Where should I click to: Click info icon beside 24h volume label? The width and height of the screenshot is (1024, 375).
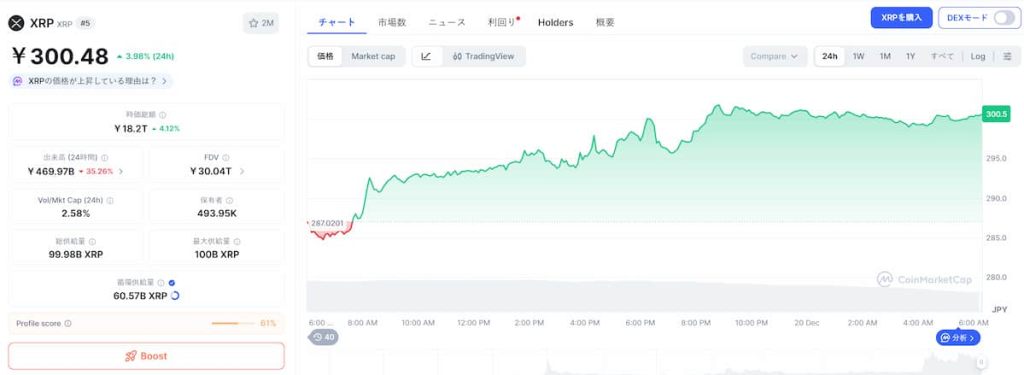tap(104, 157)
